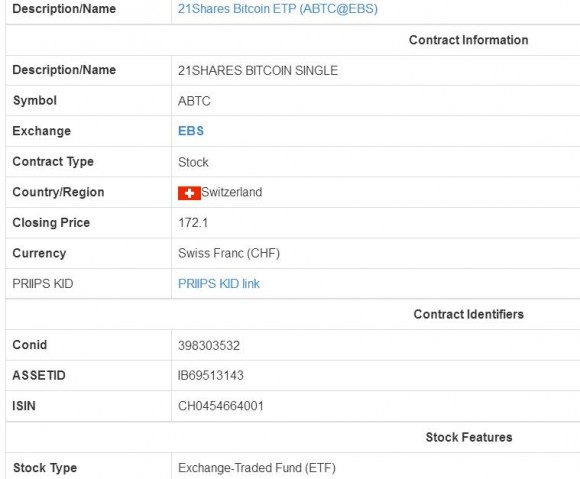Click the Switzerland flag icon
This screenshot has width=580, height=479.
[x=189, y=193]
